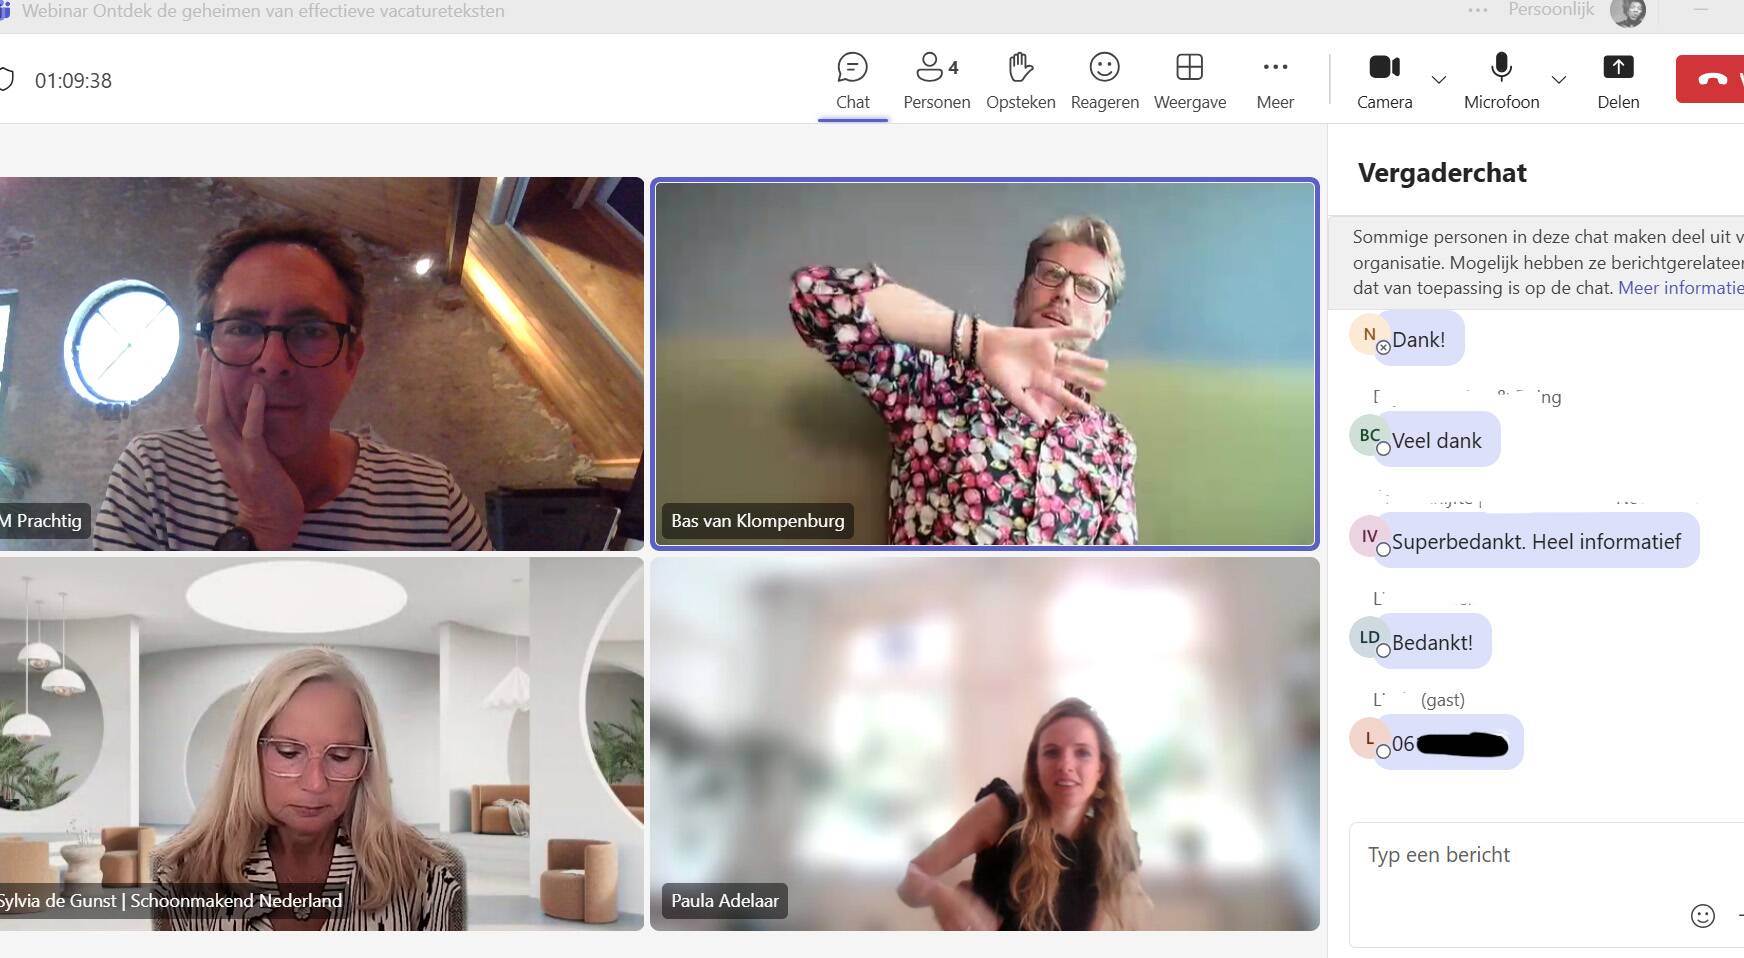This screenshot has width=1744, height=958.
Task: Click the Meer informatie link
Action: [x=1680, y=288]
